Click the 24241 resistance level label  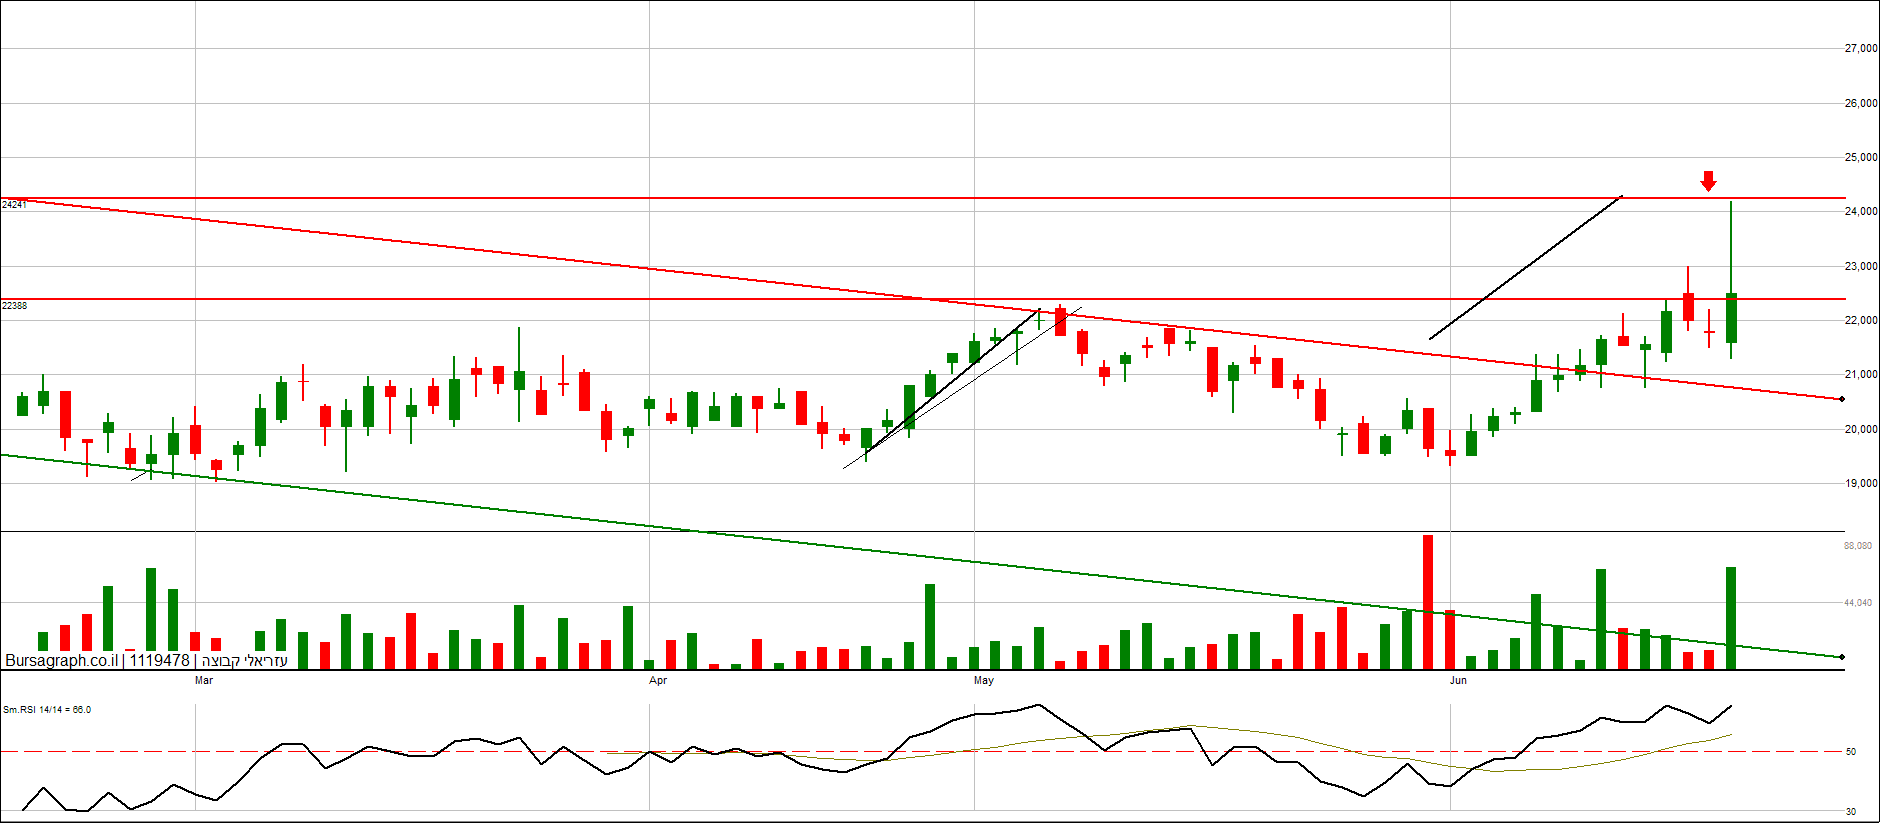tap(14, 205)
